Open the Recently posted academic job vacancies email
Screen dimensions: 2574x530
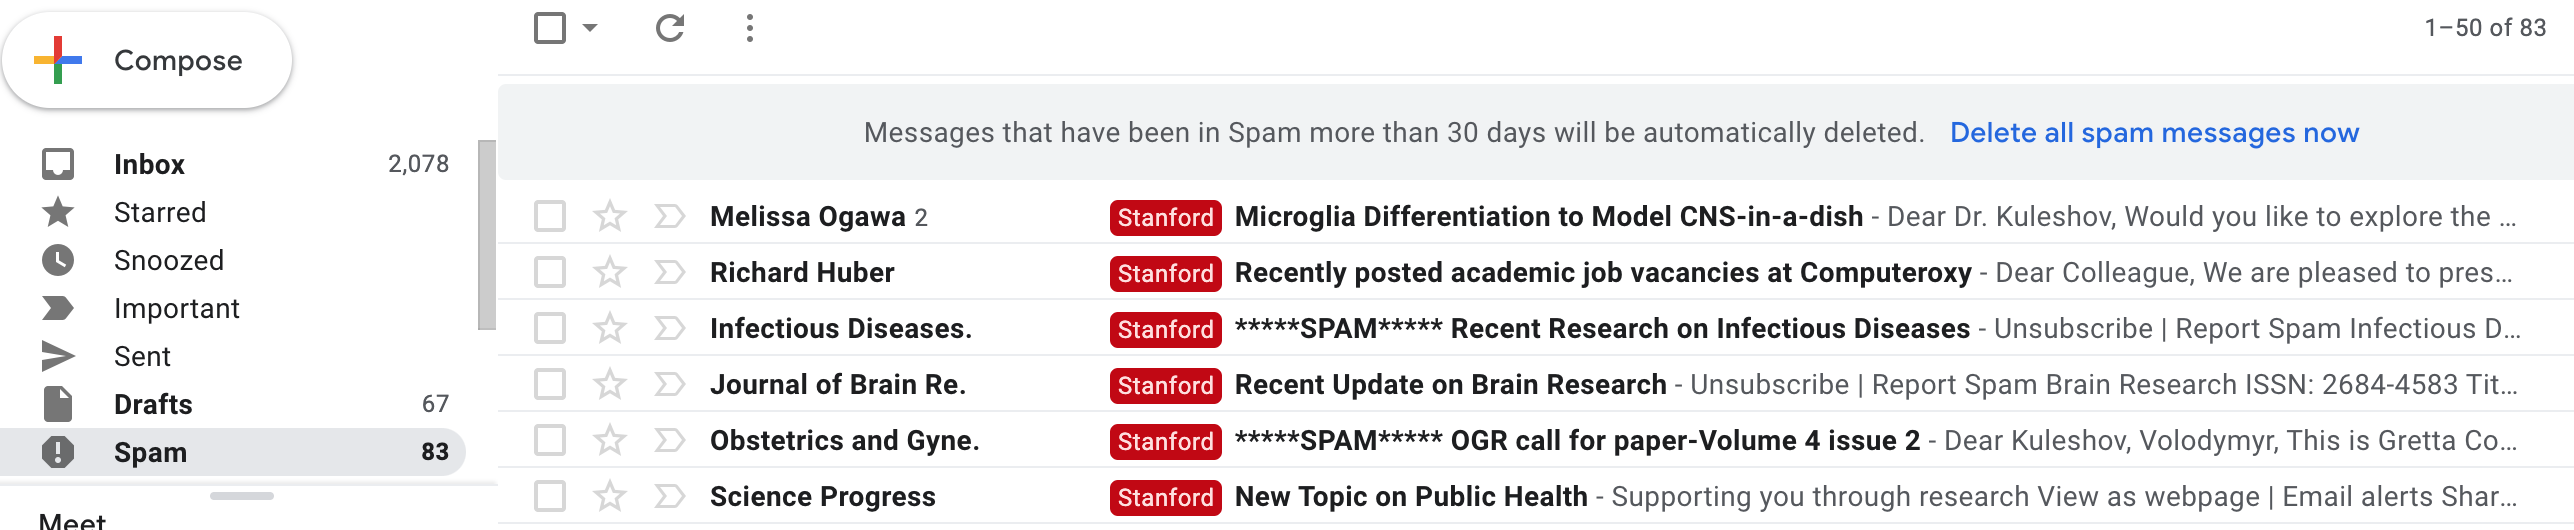point(1602,272)
